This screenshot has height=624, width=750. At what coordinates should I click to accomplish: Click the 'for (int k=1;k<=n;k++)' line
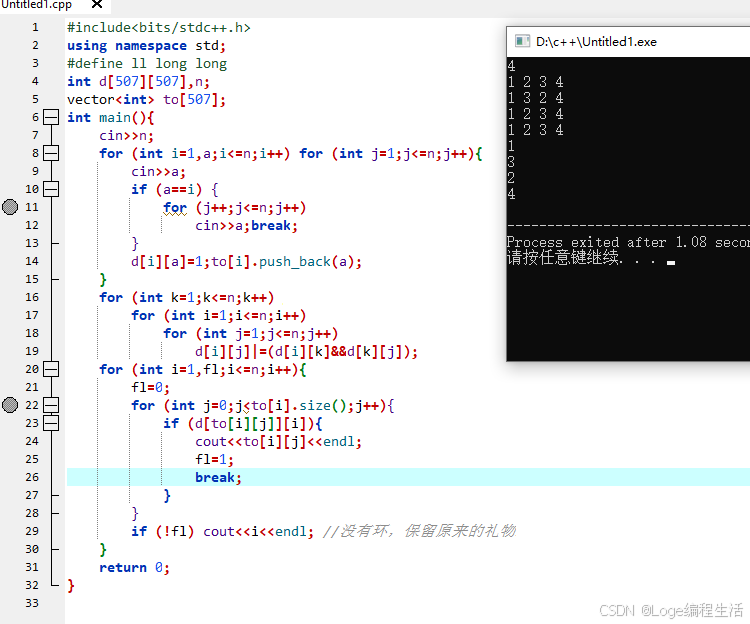pyautogui.click(x=187, y=297)
